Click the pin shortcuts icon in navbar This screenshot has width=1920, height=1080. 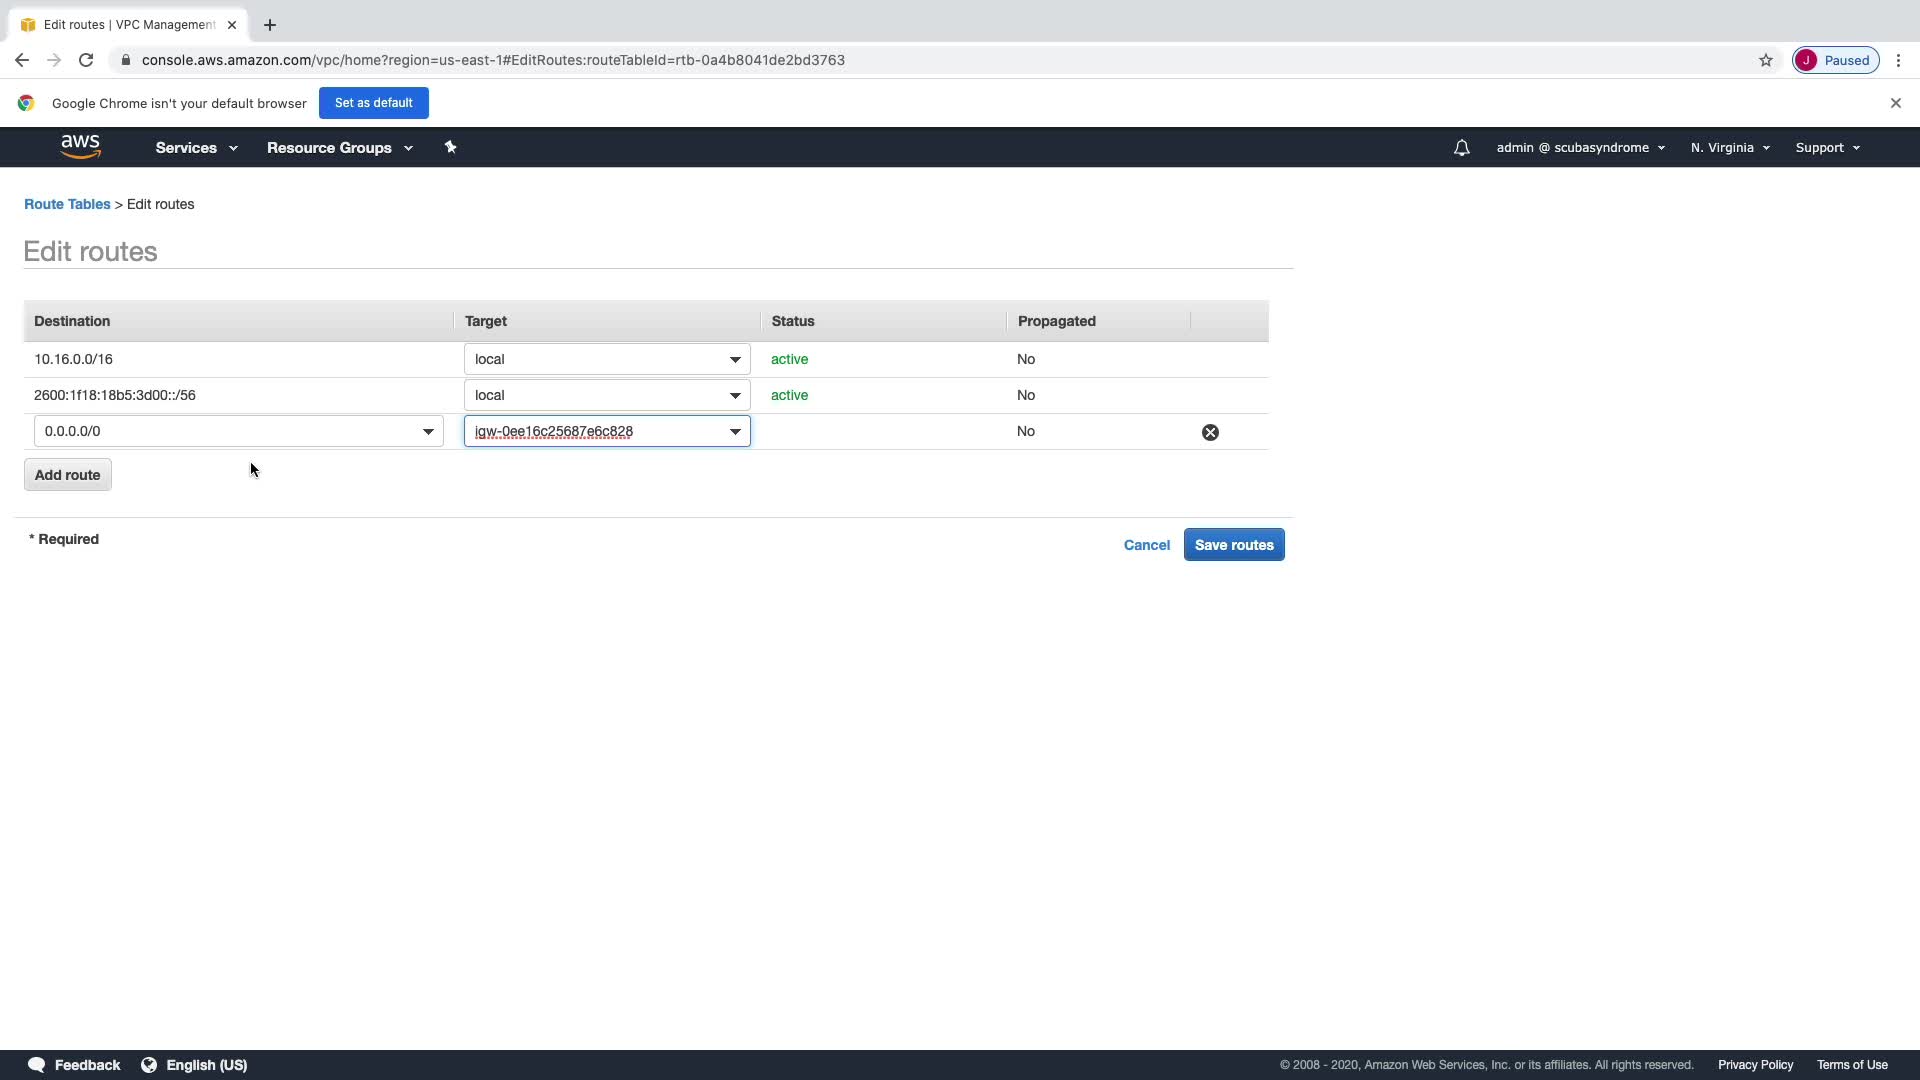(x=450, y=147)
